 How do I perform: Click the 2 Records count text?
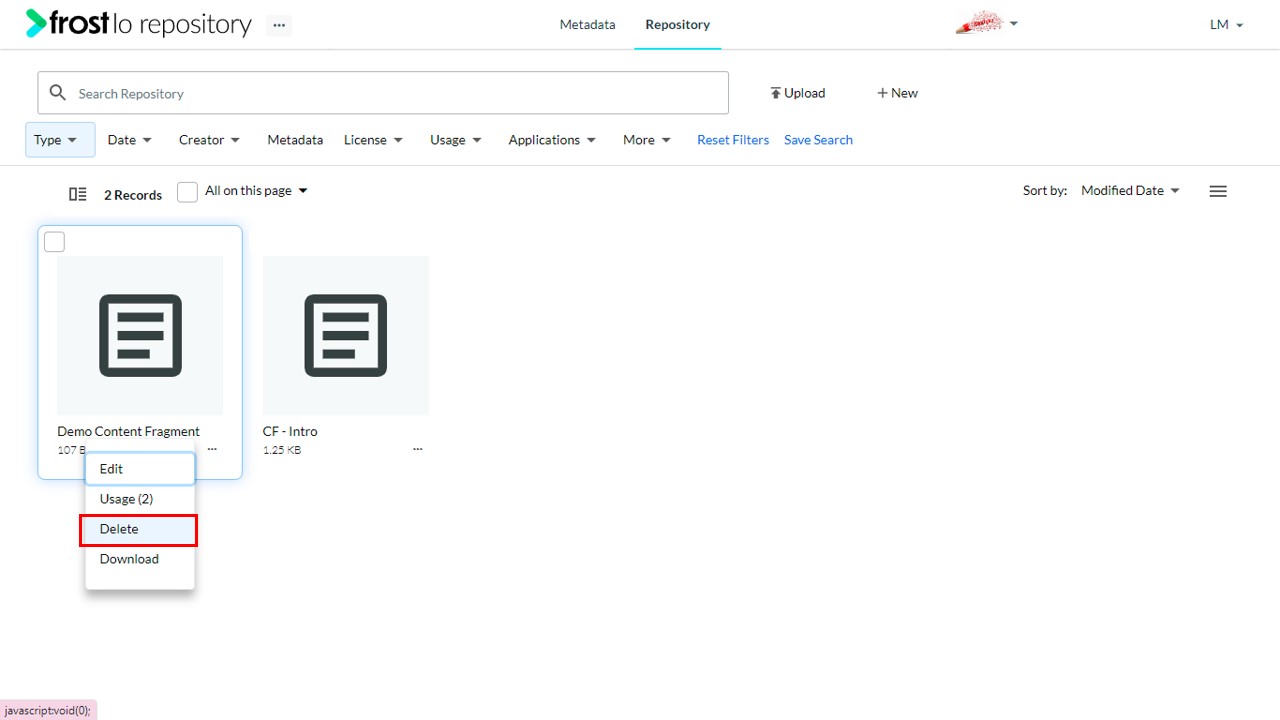[133, 195]
